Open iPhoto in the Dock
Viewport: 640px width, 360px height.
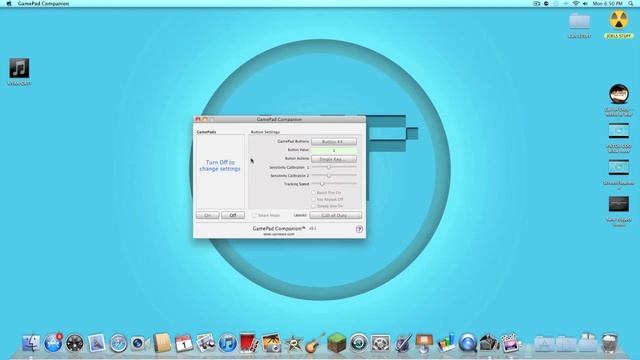pyautogui.click(x=271, y=343)
